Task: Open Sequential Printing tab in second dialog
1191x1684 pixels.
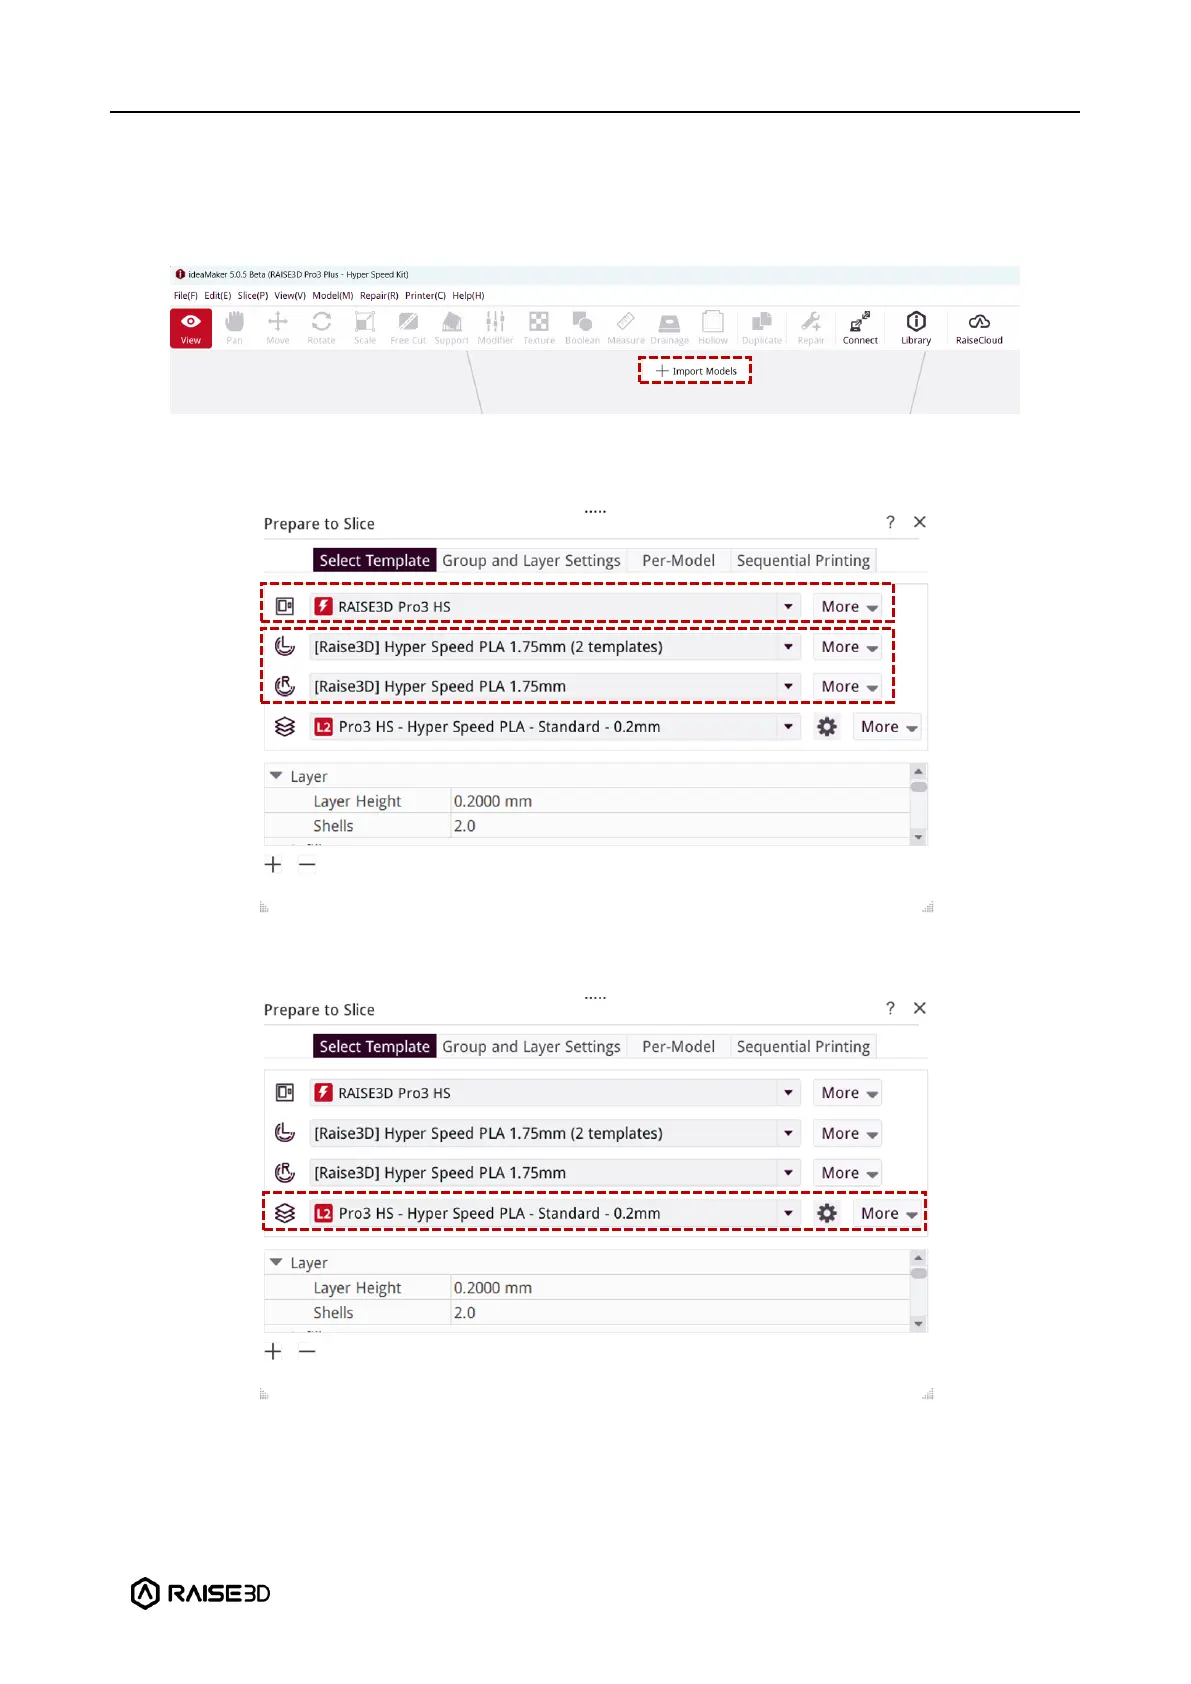Action: [803, 1047]
